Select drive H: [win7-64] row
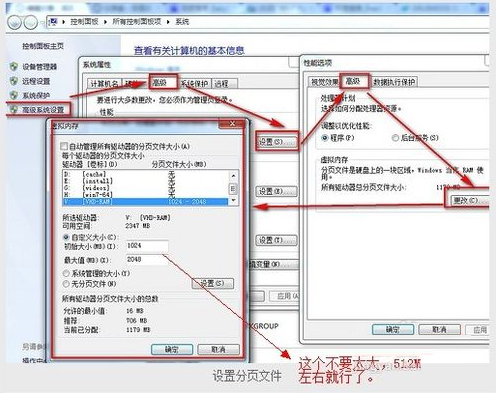496x393 pixels. (145, 195)
